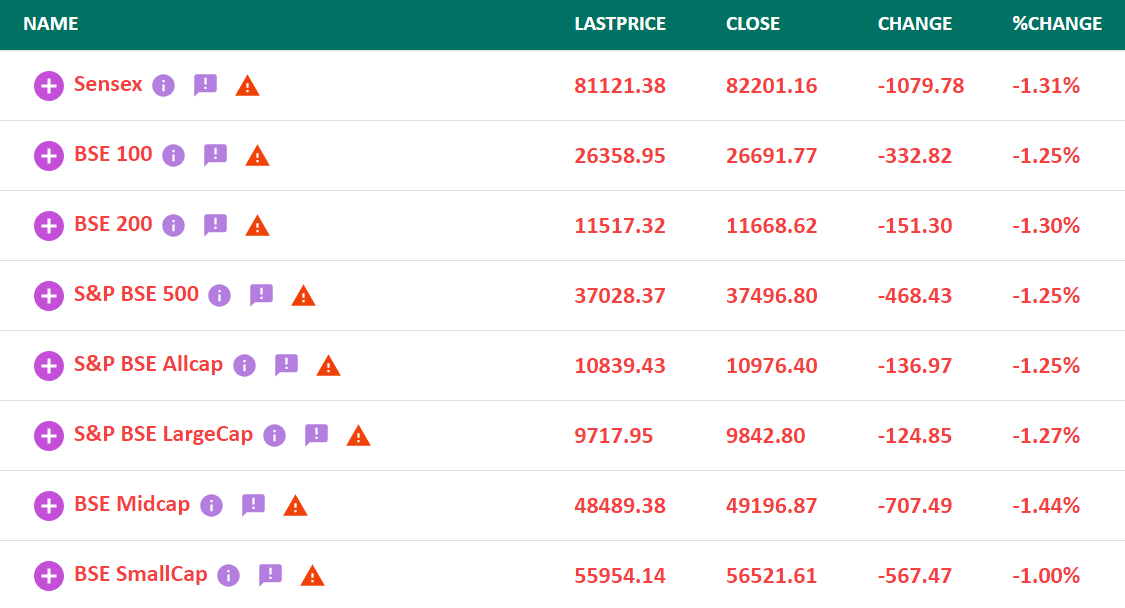The height and width of the screenshot is (608, 1125).
Task: Select BSE Midcap percent change -1.44%
Action: (1046, 506)
